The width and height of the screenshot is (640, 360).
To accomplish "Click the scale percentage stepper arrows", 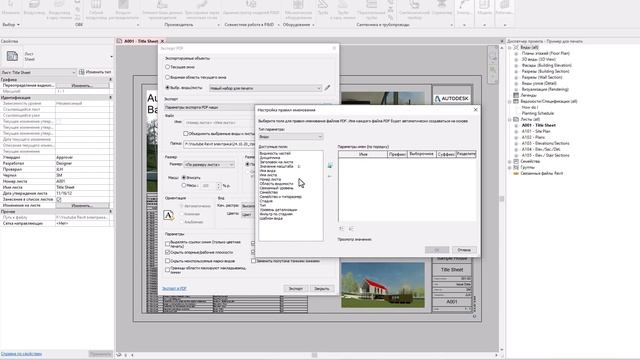I will pyautogui.click(x=219, y=186).
